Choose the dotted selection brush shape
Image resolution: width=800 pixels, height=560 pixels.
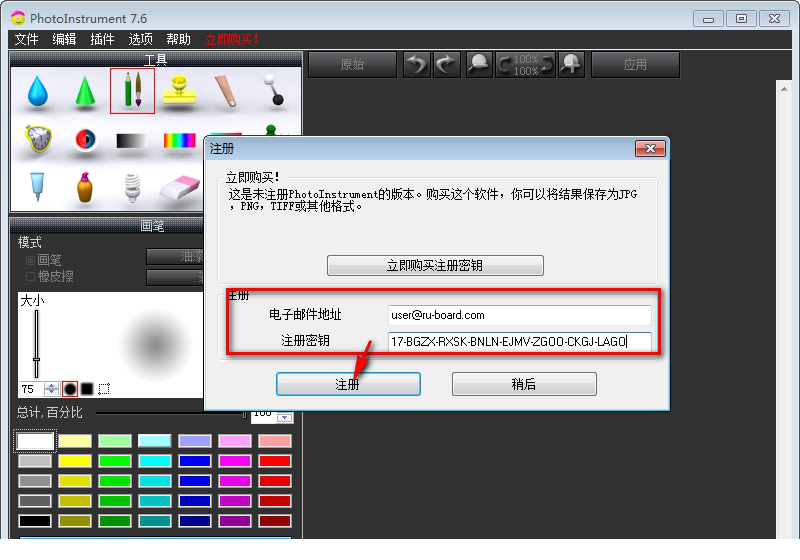coord(104,389)
